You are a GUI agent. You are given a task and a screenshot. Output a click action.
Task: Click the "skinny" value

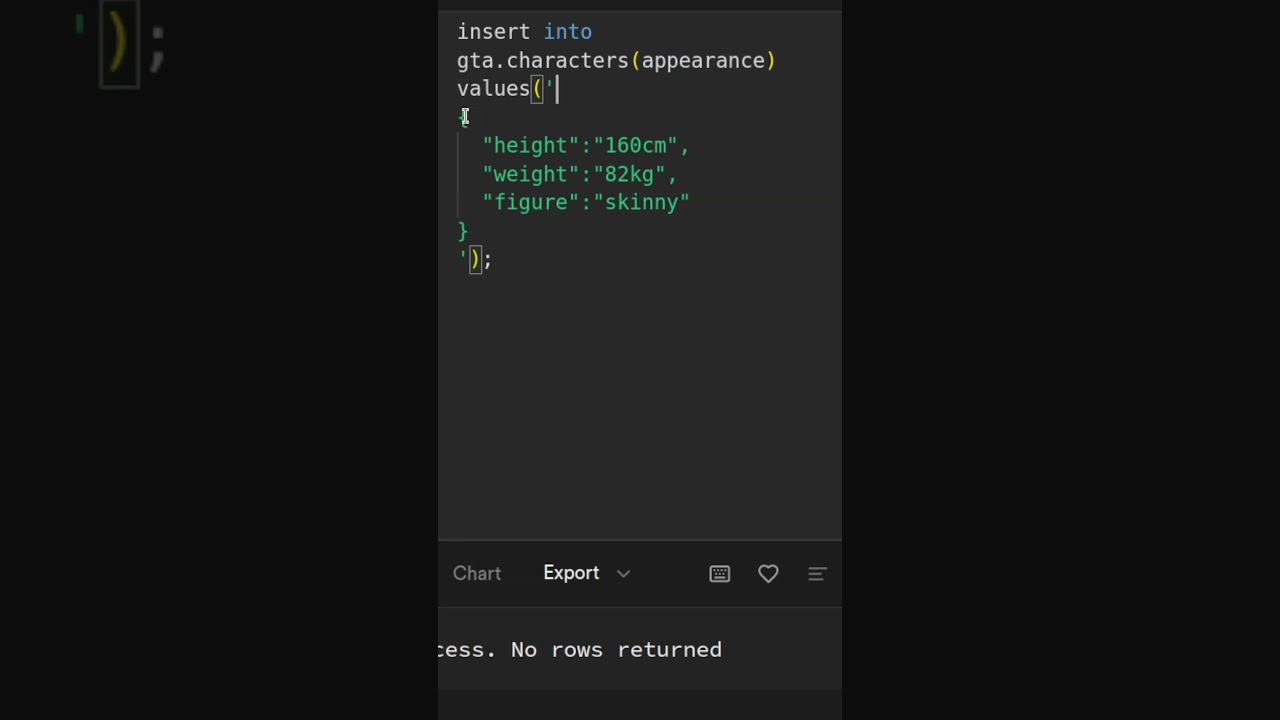641,203
